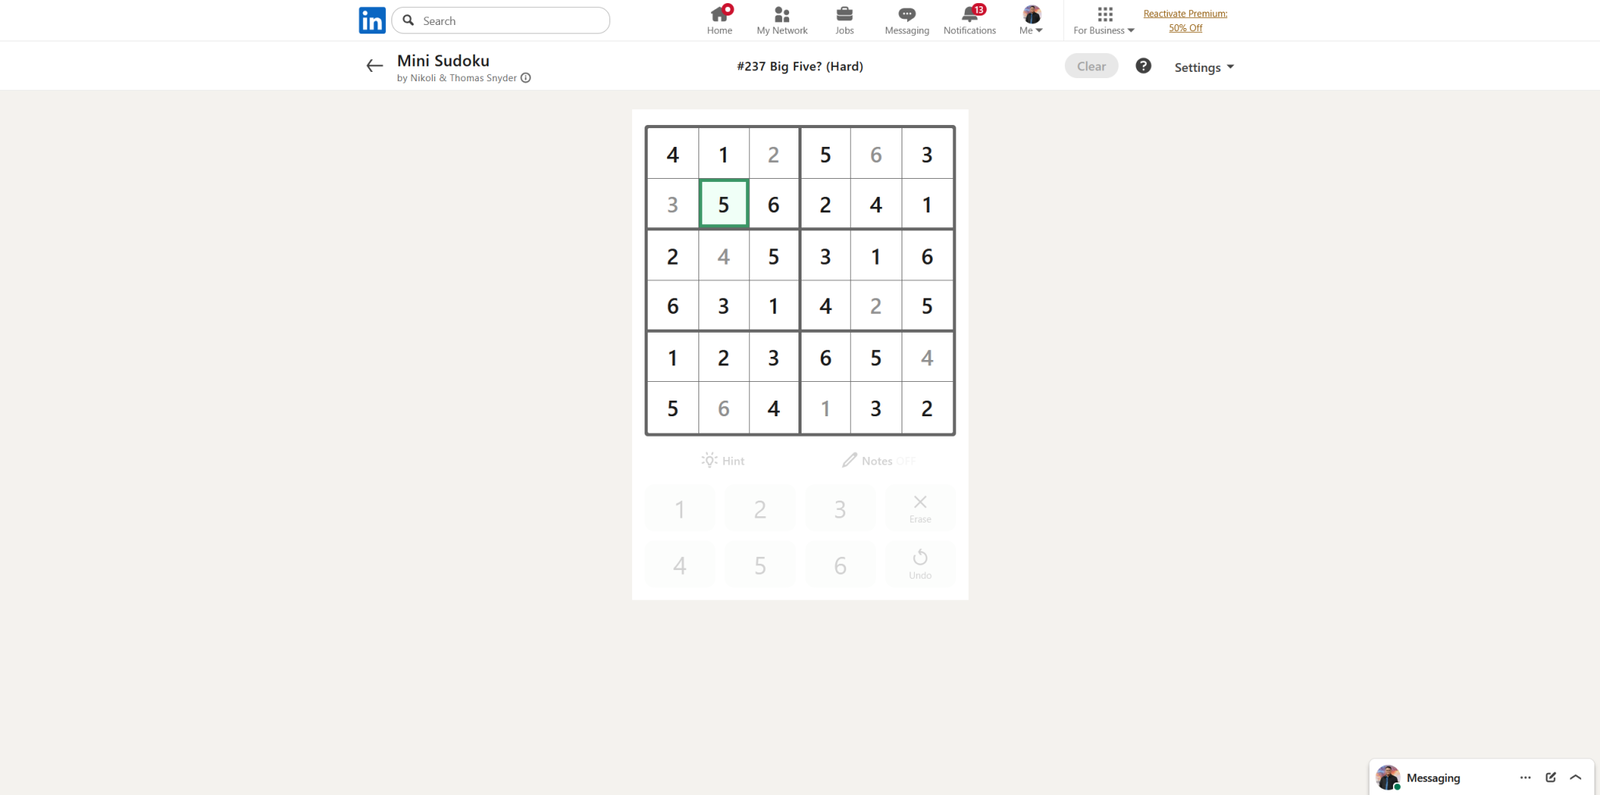Compose a new message from Messaging panel
This screenshot has height=795, width=1600.
tap(1551, 777)
